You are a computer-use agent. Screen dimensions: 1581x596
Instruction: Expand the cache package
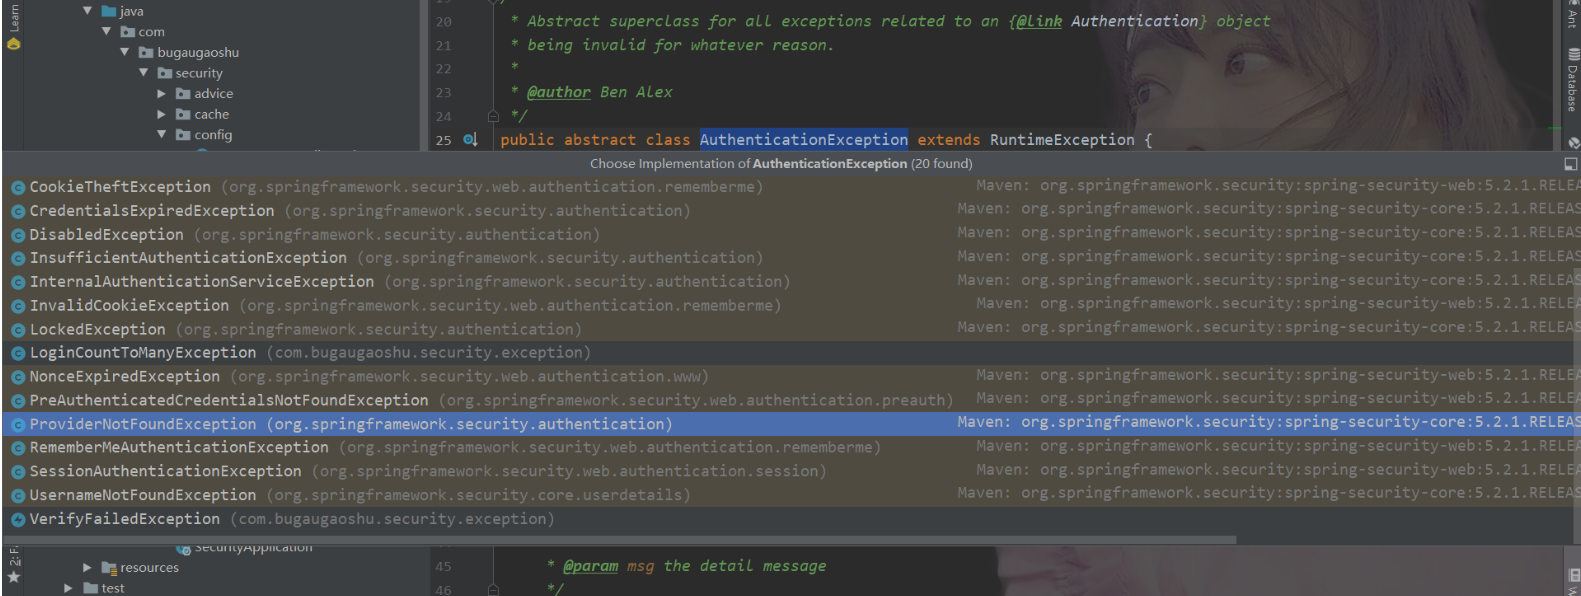coord(162,115)
